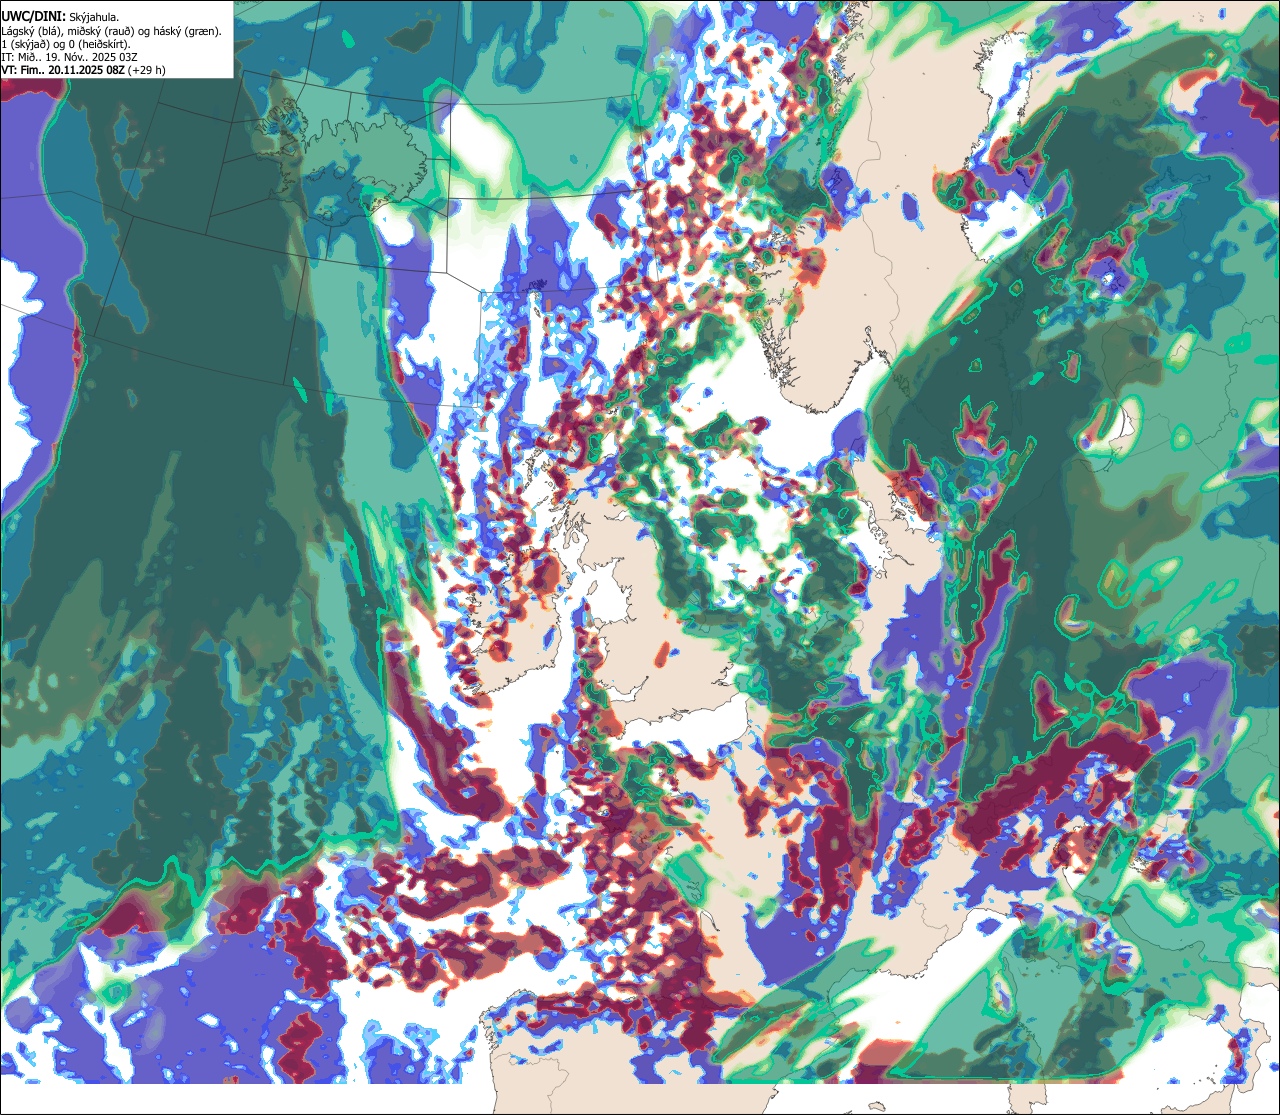Select the word 'Skýjahula.' in the legend
The width and height of the screenshot is (1280, 1115).
pyautogui.click(x=94, y=18)
